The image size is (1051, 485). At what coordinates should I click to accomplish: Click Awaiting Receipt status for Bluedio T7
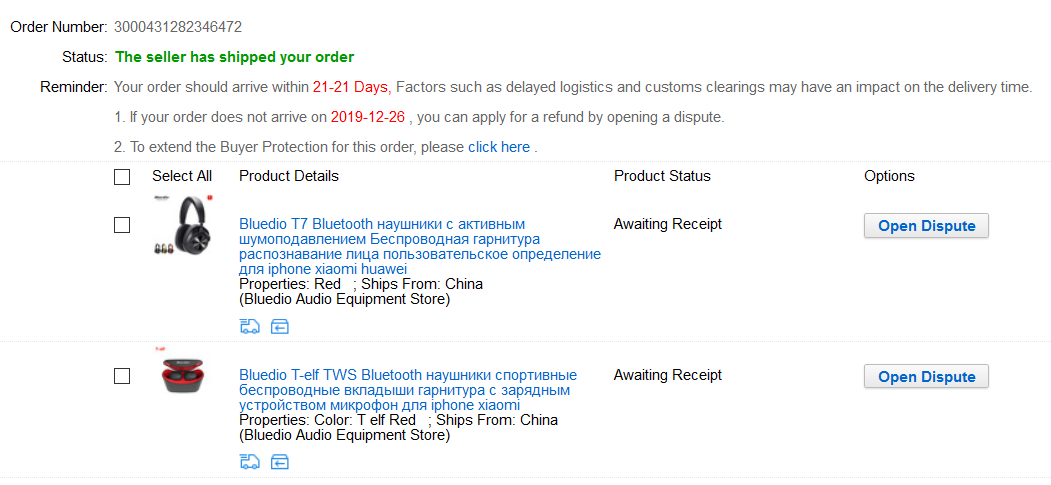point(667,224)
